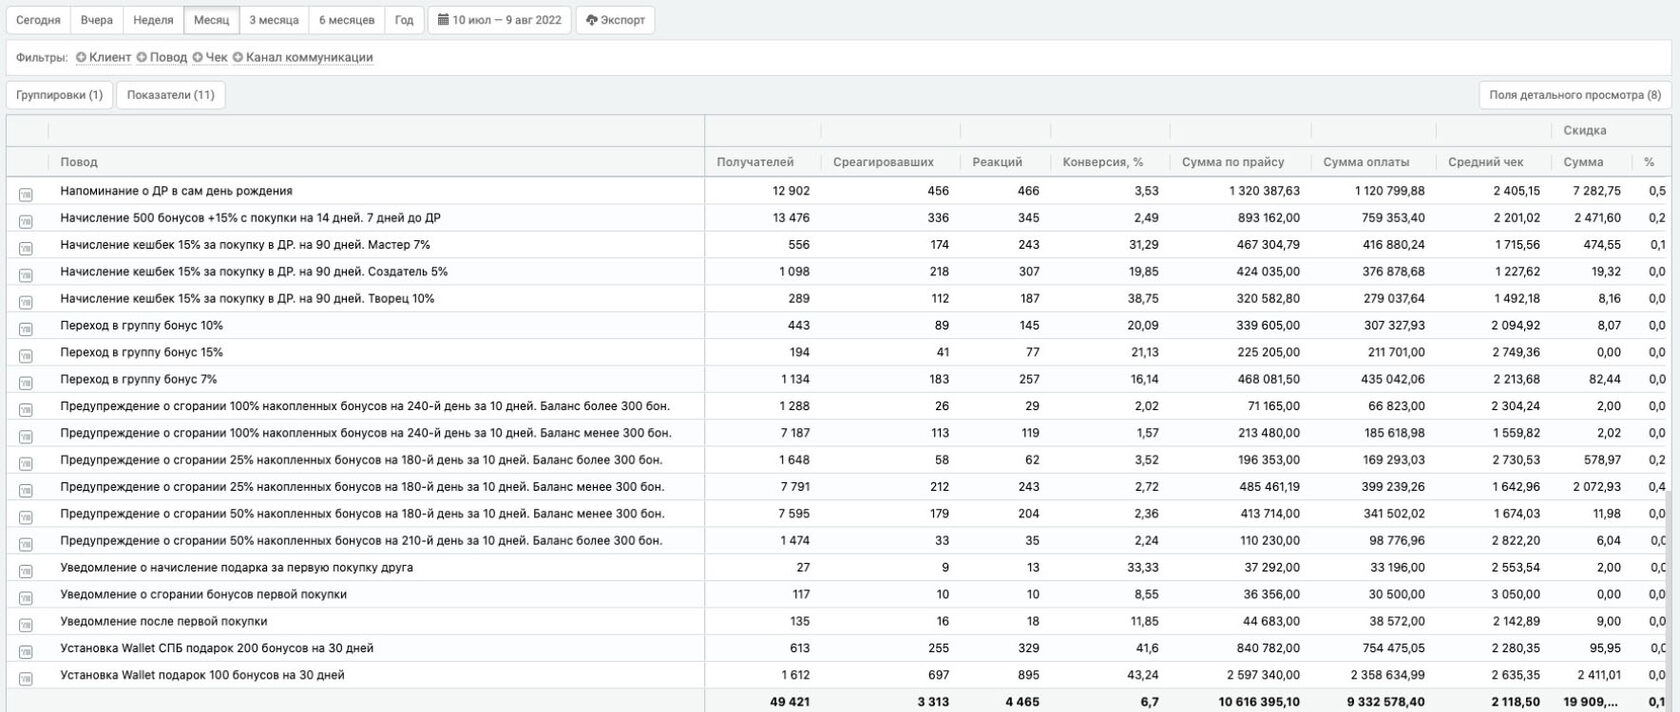Viewport: 1680px width, 712px height.
Task: Open Поля детального просмотра (8) selector
Action: [x=1574, y=95]
